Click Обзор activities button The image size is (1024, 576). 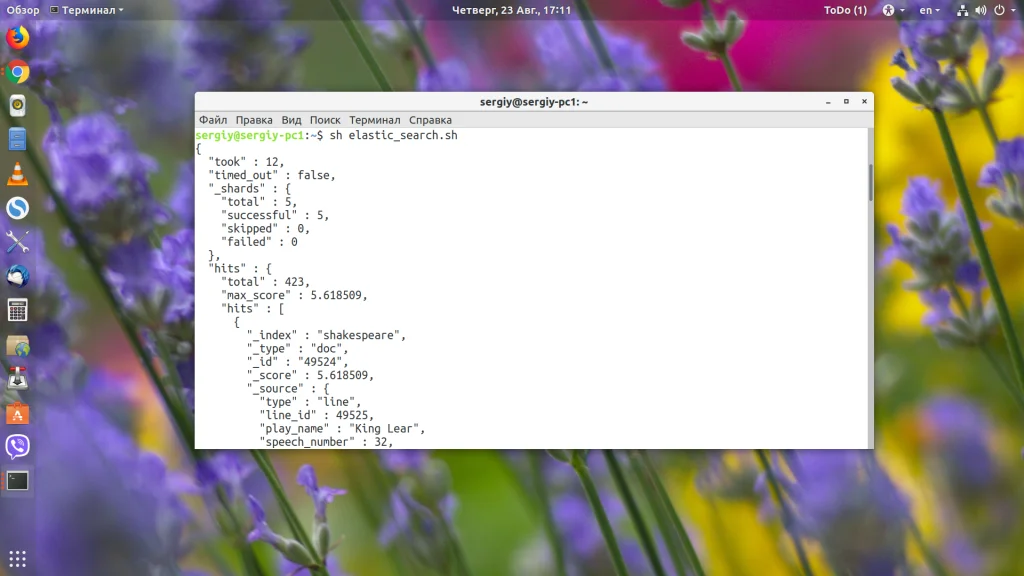[x=23, y=10]
